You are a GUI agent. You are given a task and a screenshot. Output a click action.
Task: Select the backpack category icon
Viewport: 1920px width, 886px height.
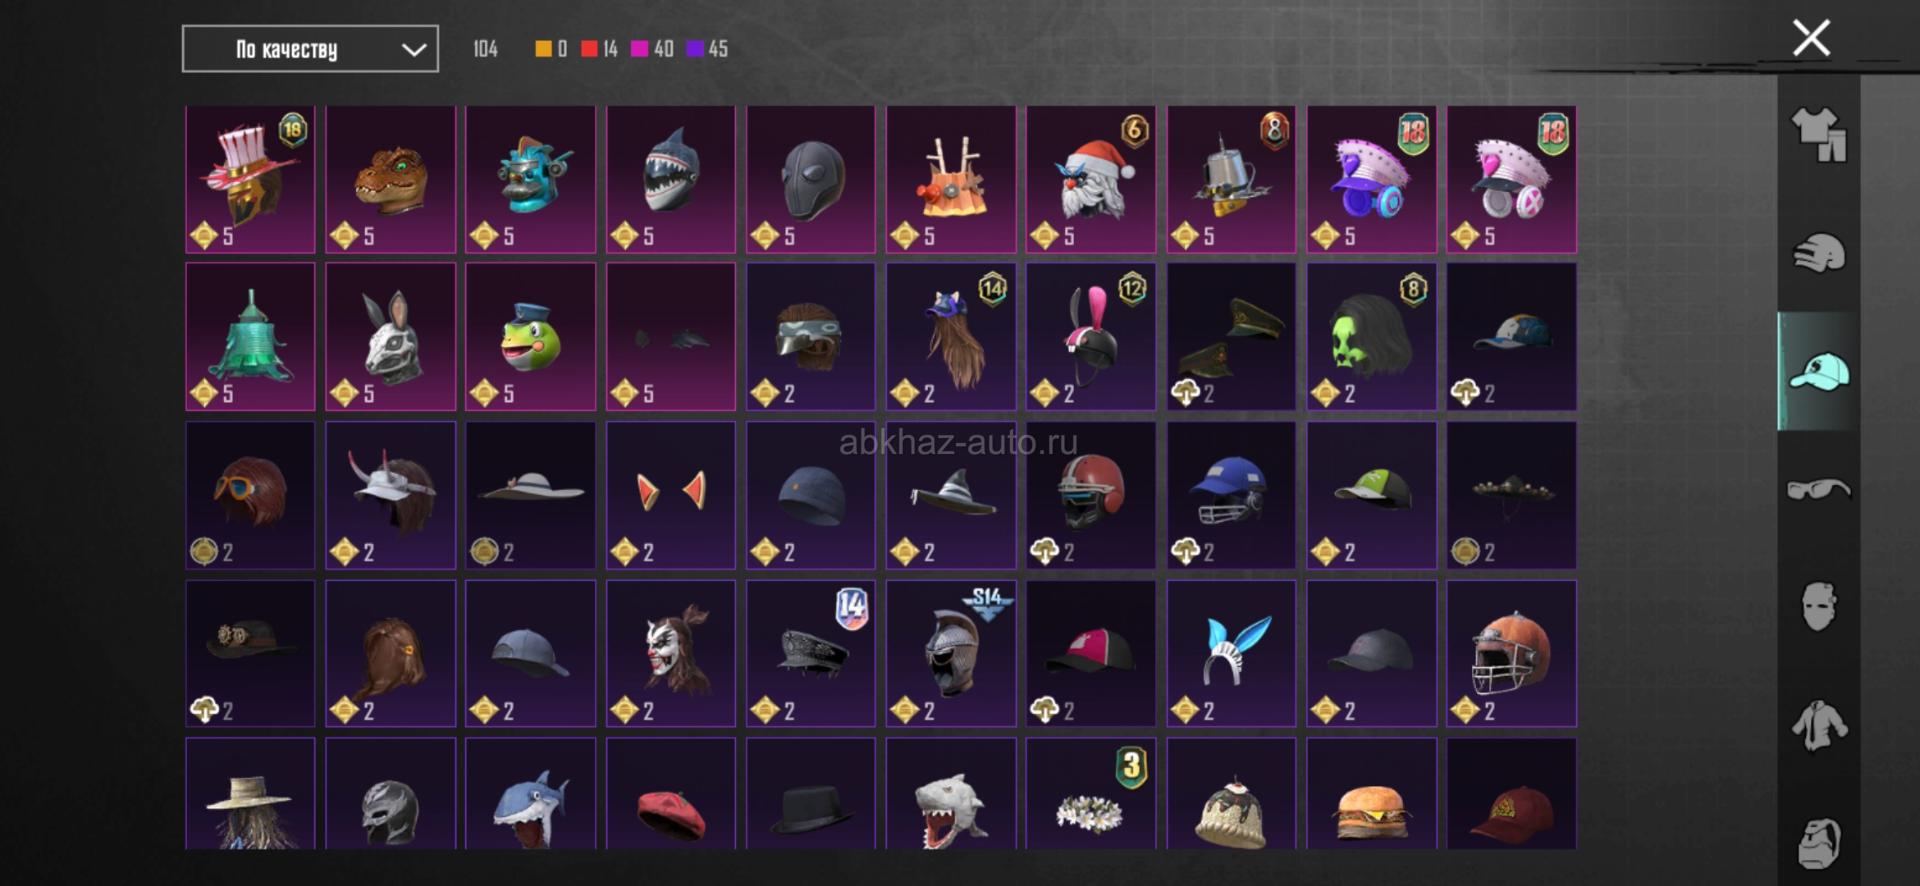pyautogui.click(x=1819, y=842)
